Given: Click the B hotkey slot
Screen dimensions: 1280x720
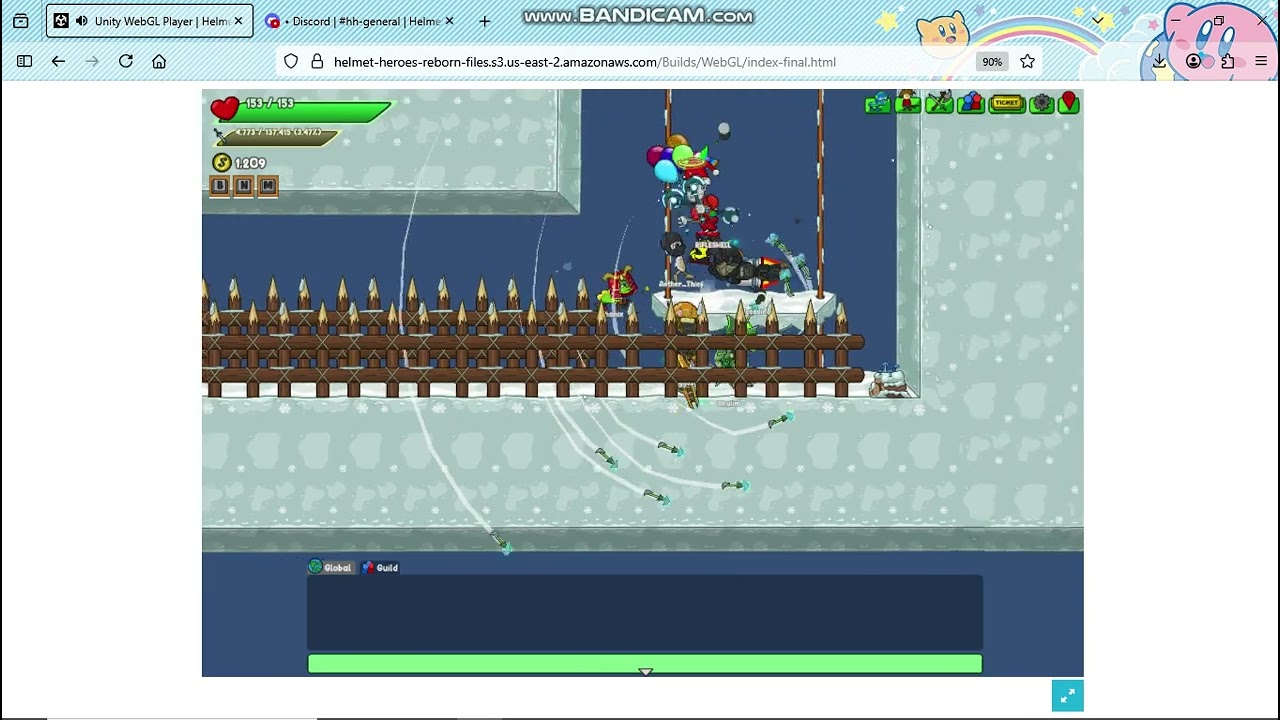Looking at the screenshot, I should click(220, 185).
